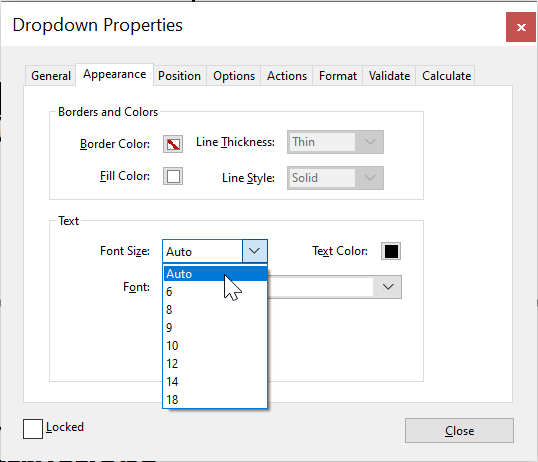
Task: Click the Close button
Action: pos(459,430)
